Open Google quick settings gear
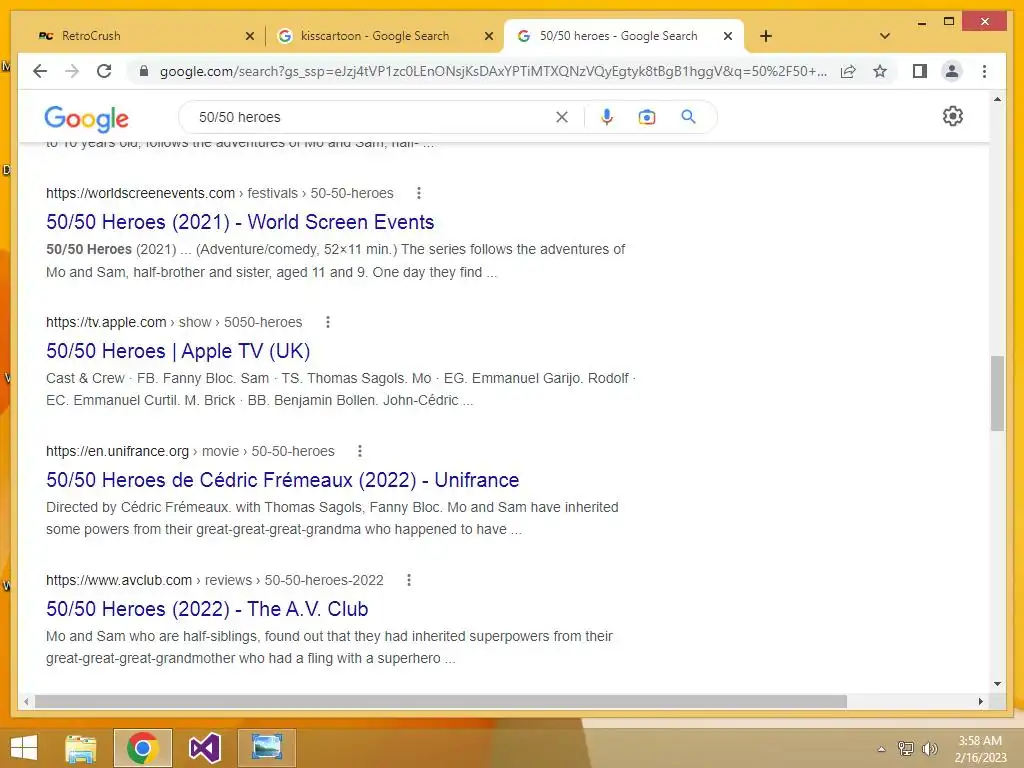 [952, 116]
